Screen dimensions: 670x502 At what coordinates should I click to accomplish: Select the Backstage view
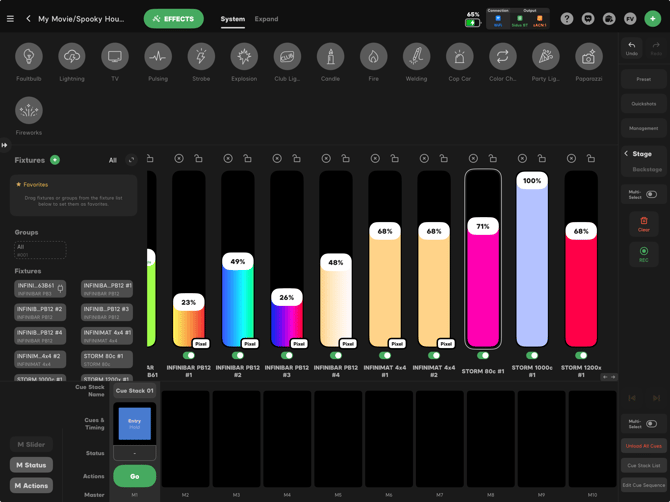coord(647,169)
